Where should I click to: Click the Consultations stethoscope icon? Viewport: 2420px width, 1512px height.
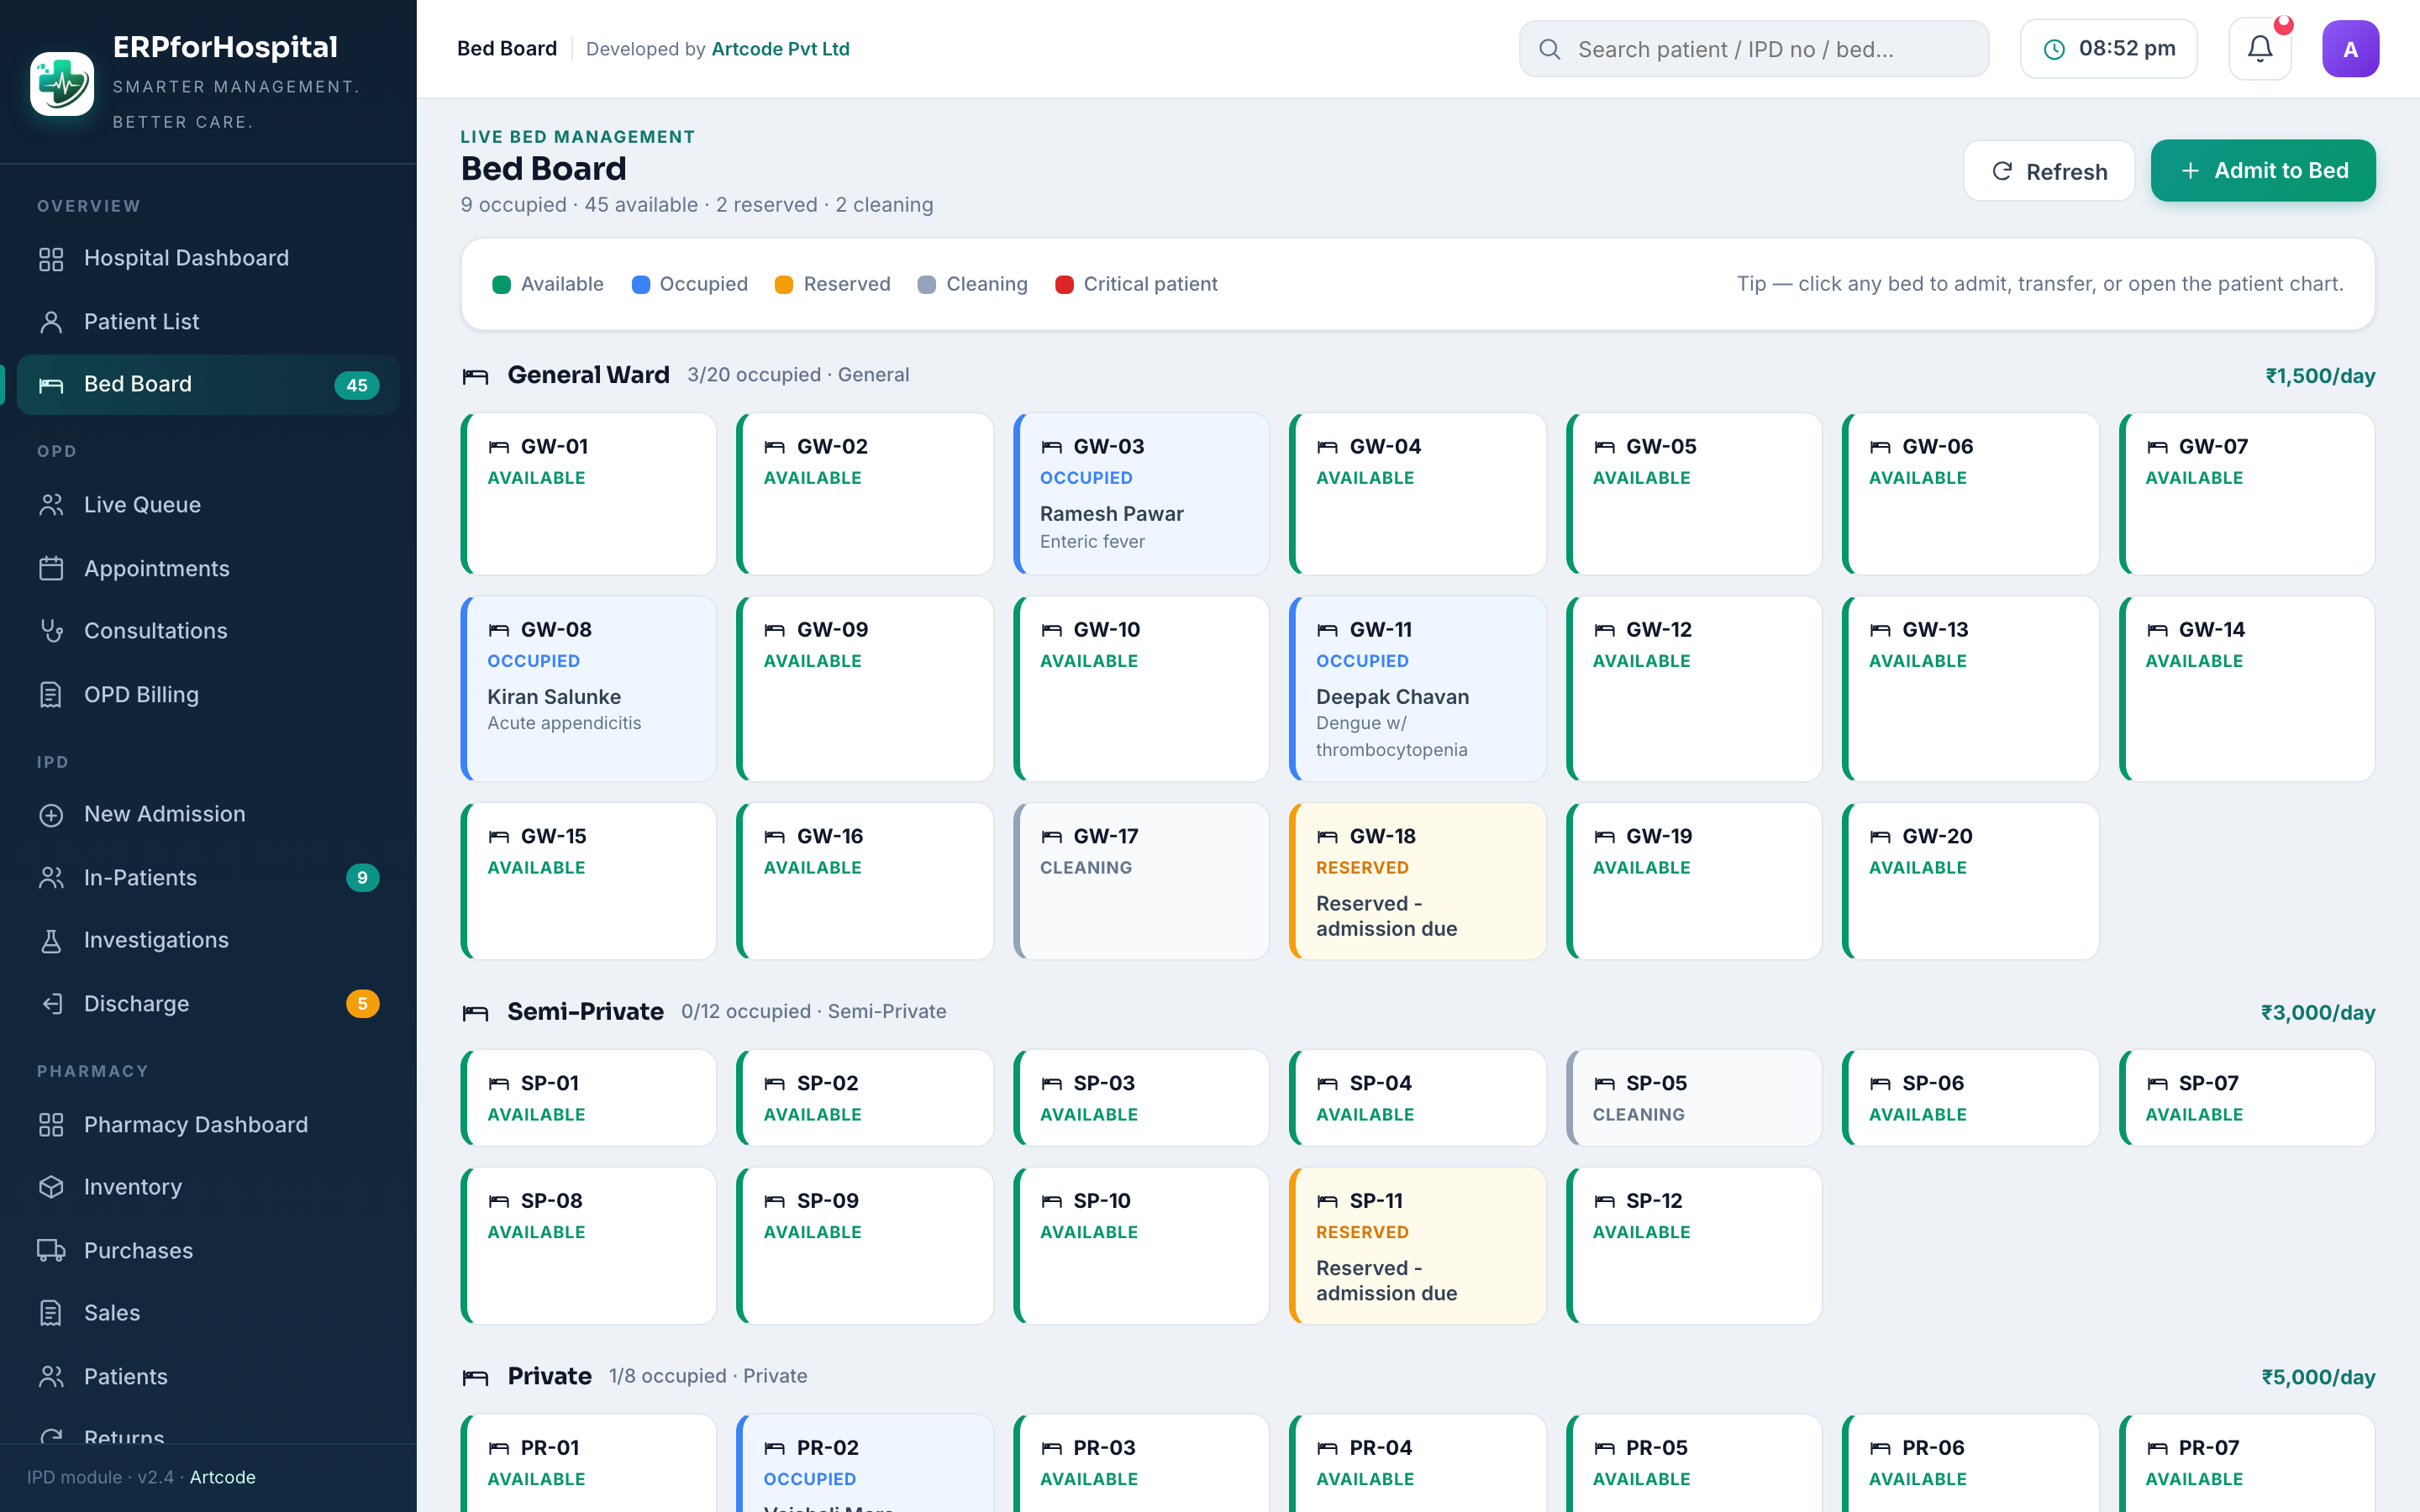[x=51, y=631]
